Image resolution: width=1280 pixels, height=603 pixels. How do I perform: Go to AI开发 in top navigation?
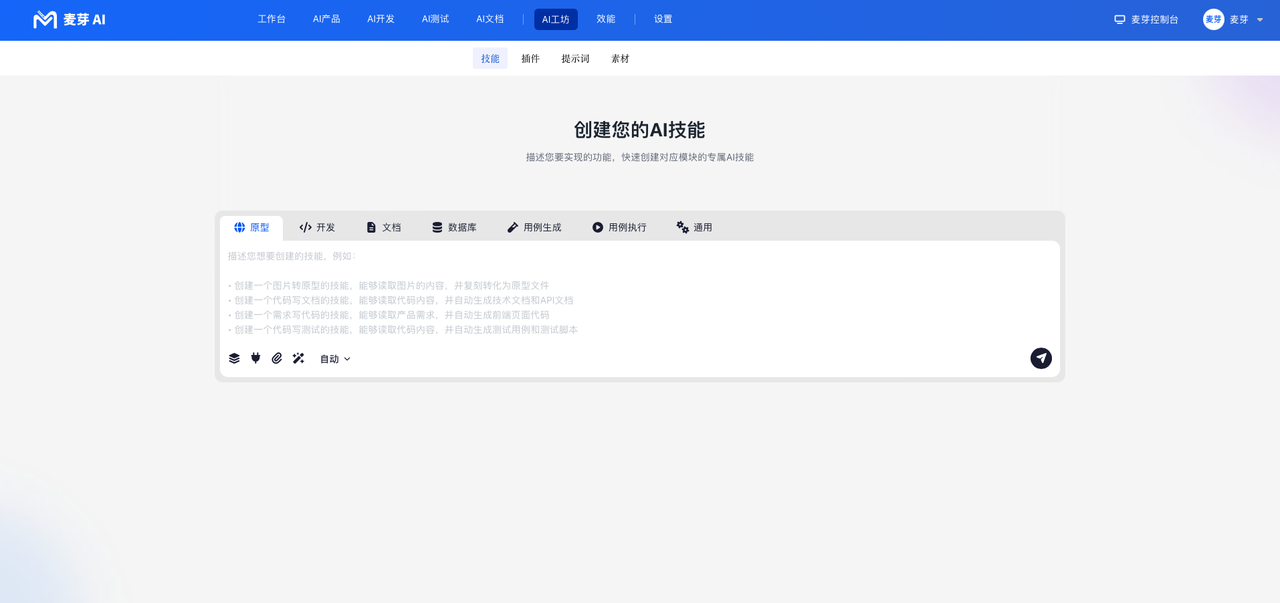[x=381, y=19]
